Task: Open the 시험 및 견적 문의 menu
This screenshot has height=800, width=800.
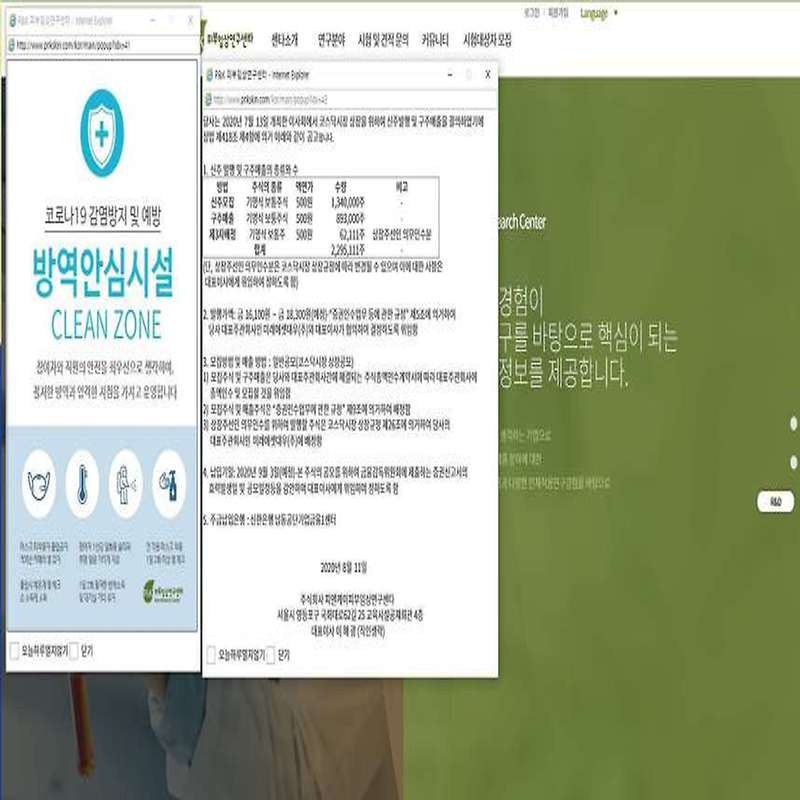Action: pos(383,40)
